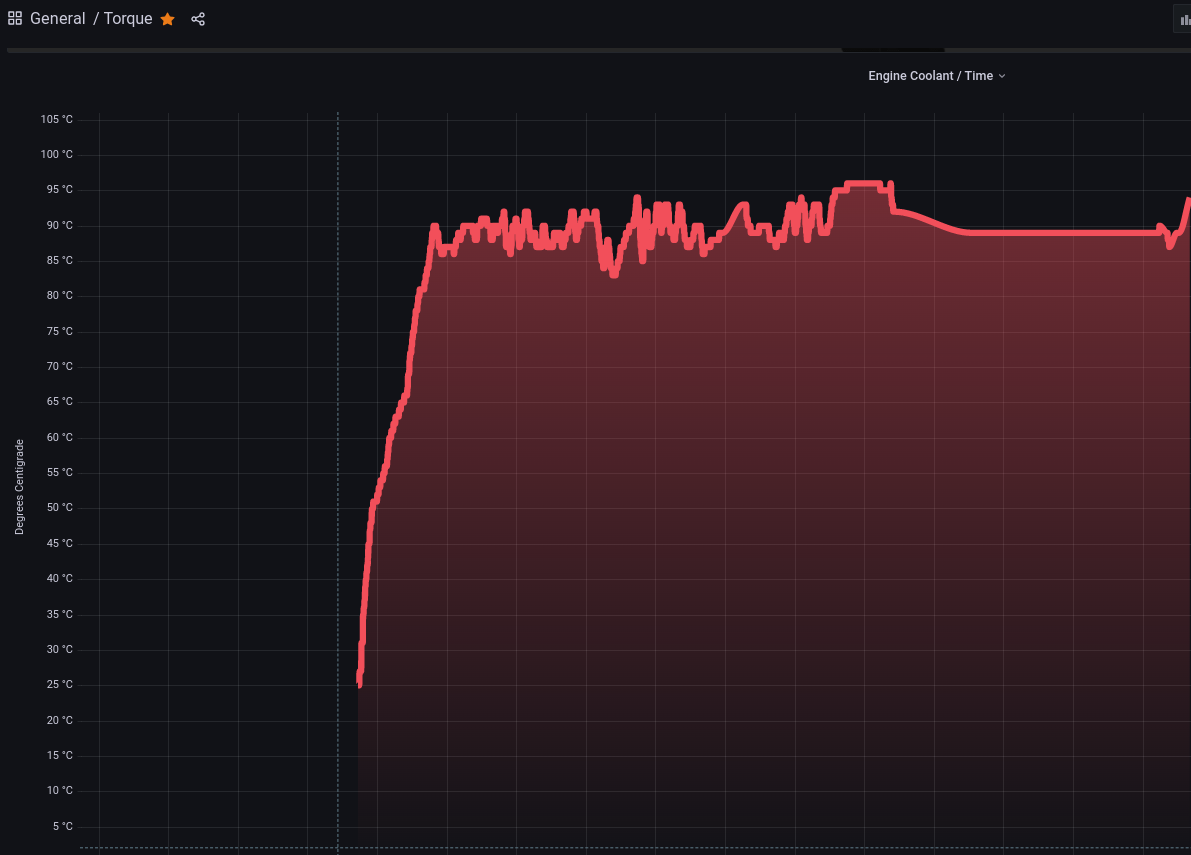Click the 5 °C y-axis tick label

pyautogui.click(x=62, y=826)
